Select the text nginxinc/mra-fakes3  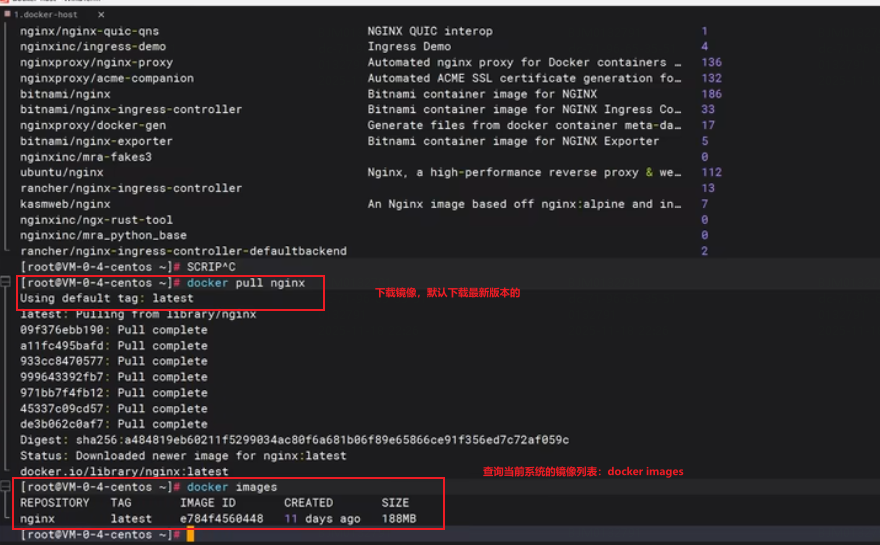[86, 157]
